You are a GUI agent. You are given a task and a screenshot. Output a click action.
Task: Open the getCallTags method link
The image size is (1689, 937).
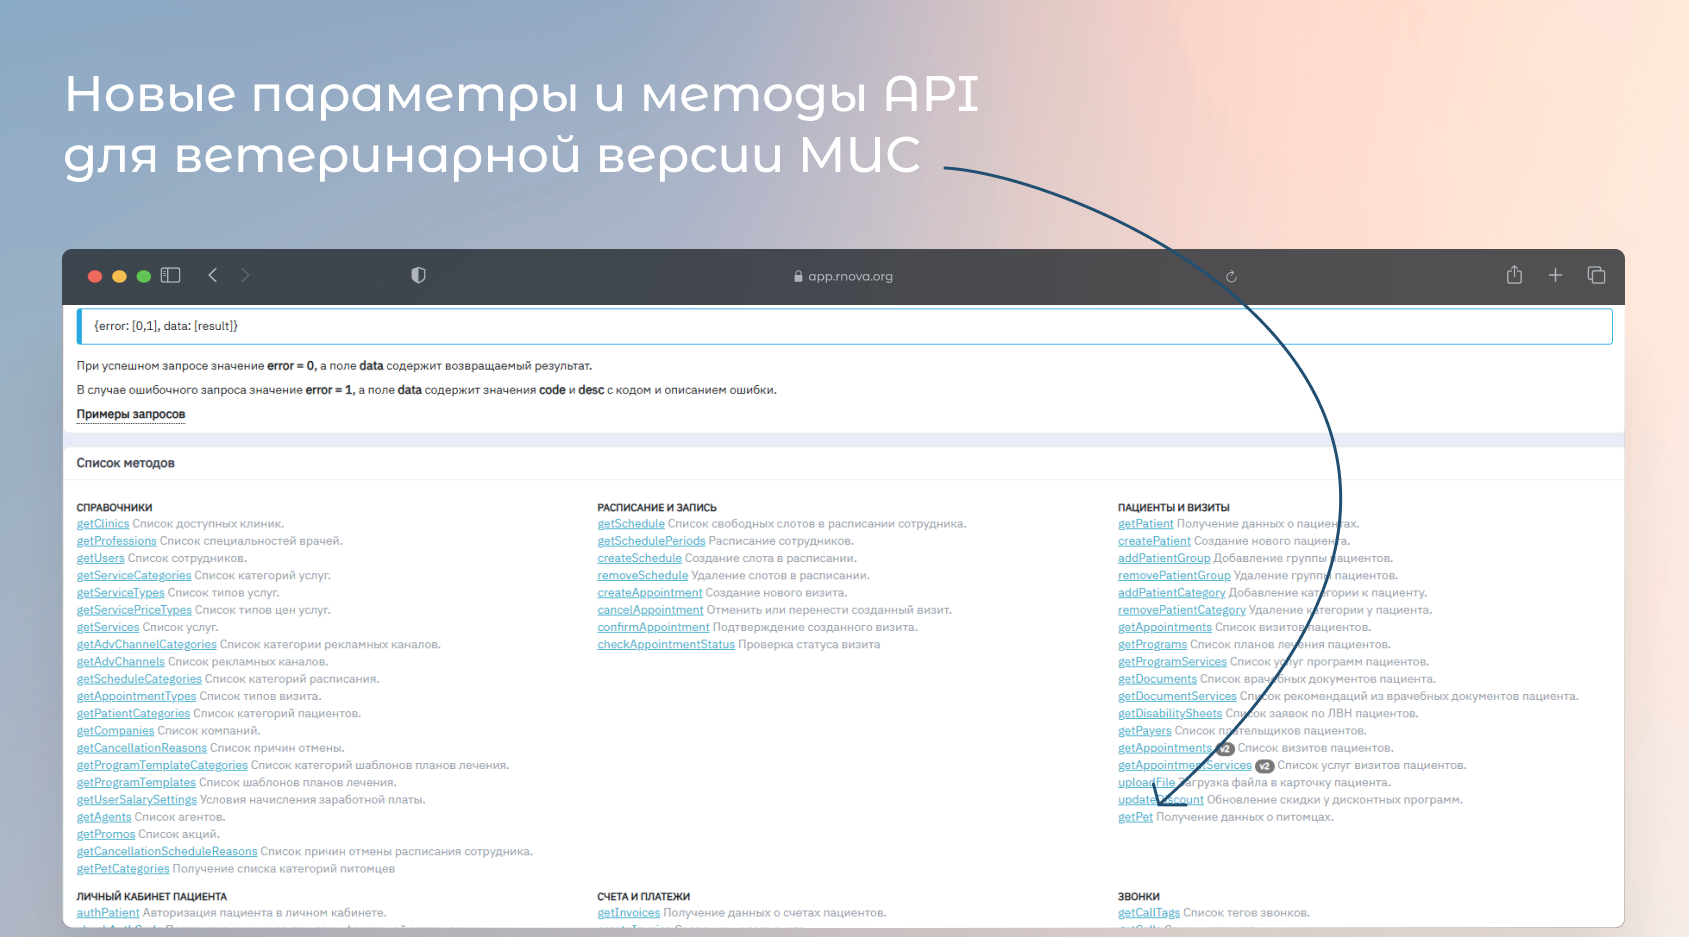(x=1149, y=913)
